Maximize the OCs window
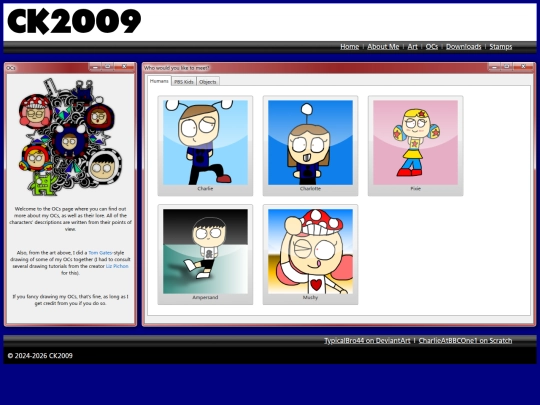Viewport: 540px width, 405px height. tap(107, 67)
